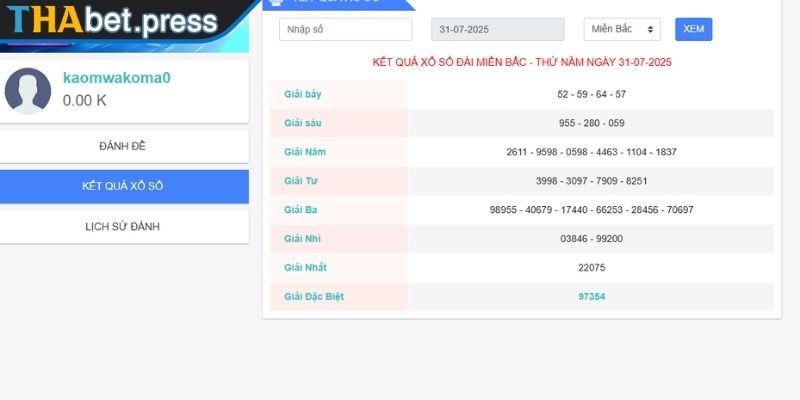Image resolution: width=800 pixels, height=400 pixels.
Task: Click the 31-07-2025 date field
Action: tap(497, 30)
